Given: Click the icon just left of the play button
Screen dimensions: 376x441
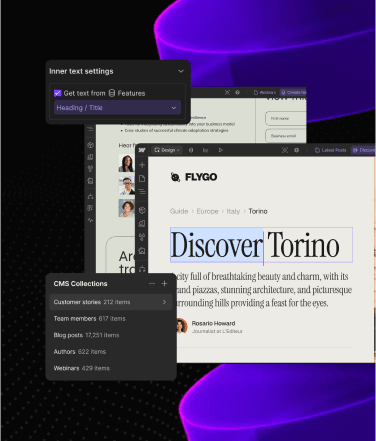Looking at the screenshot, I should pyautogui.click(x=205, y=150).
